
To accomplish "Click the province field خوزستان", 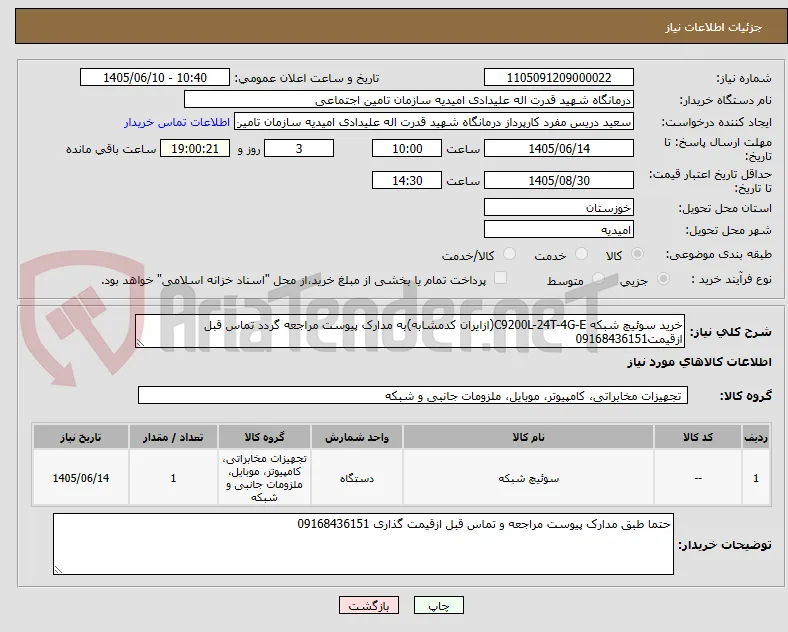I will coord(559,207).
